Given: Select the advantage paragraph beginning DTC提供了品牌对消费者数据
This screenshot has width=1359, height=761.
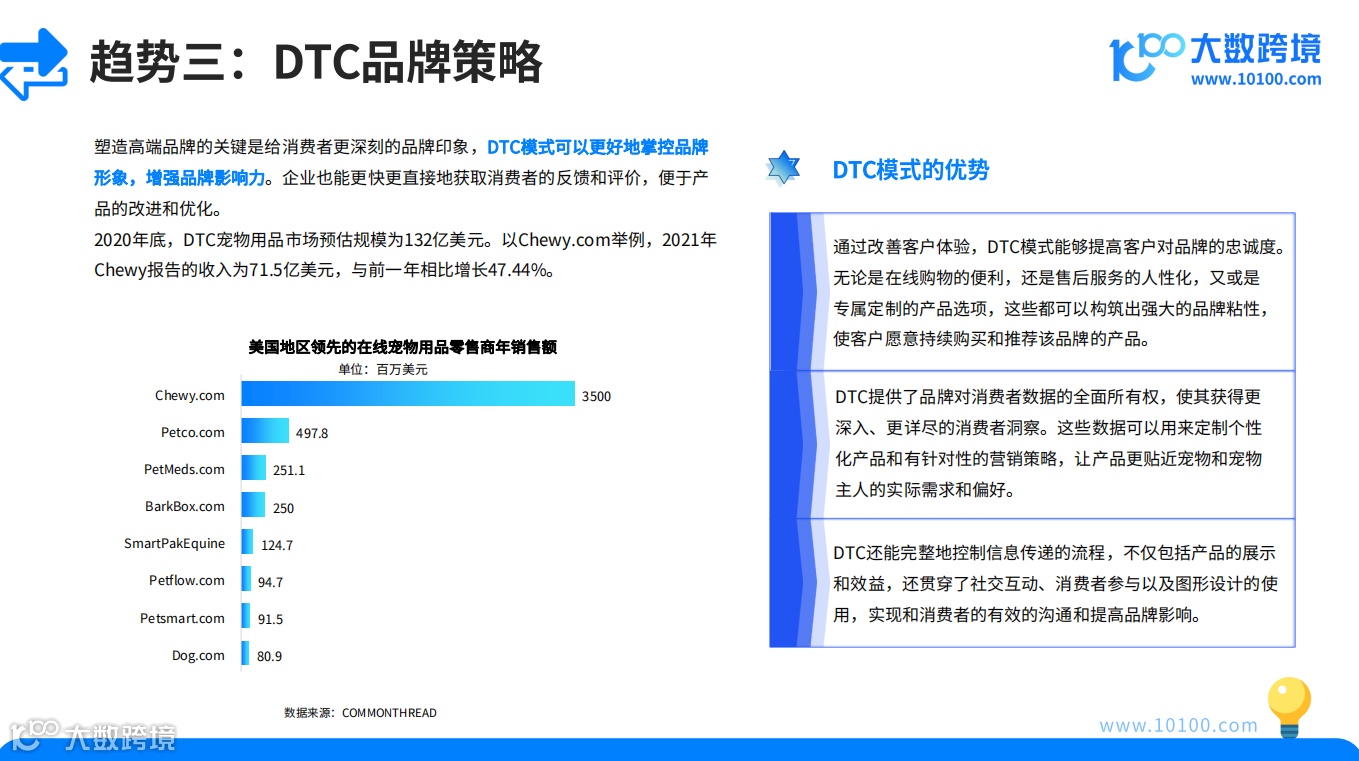Looking at the screenshot, I should click(1050, 444).
